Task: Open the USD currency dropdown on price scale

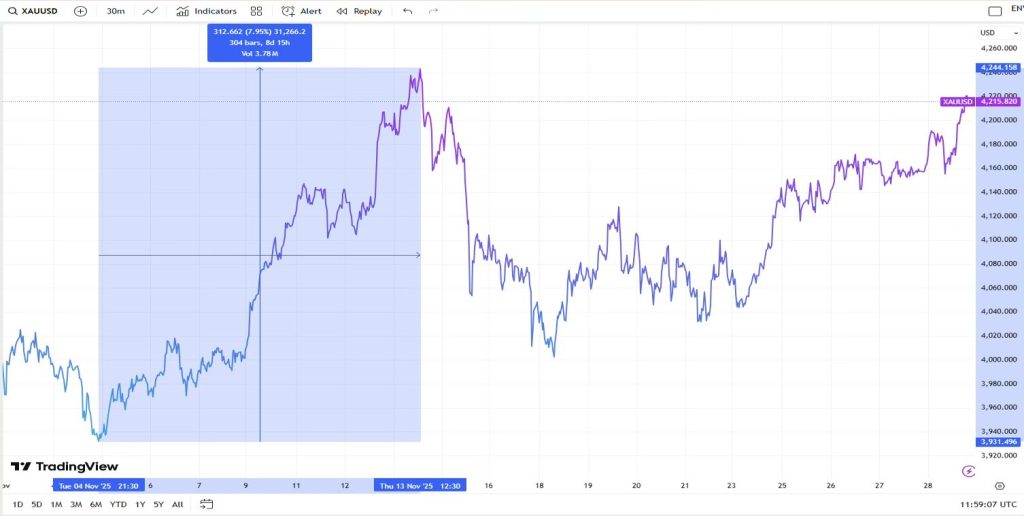Action: pyautogui.click(x=988, y=33)
